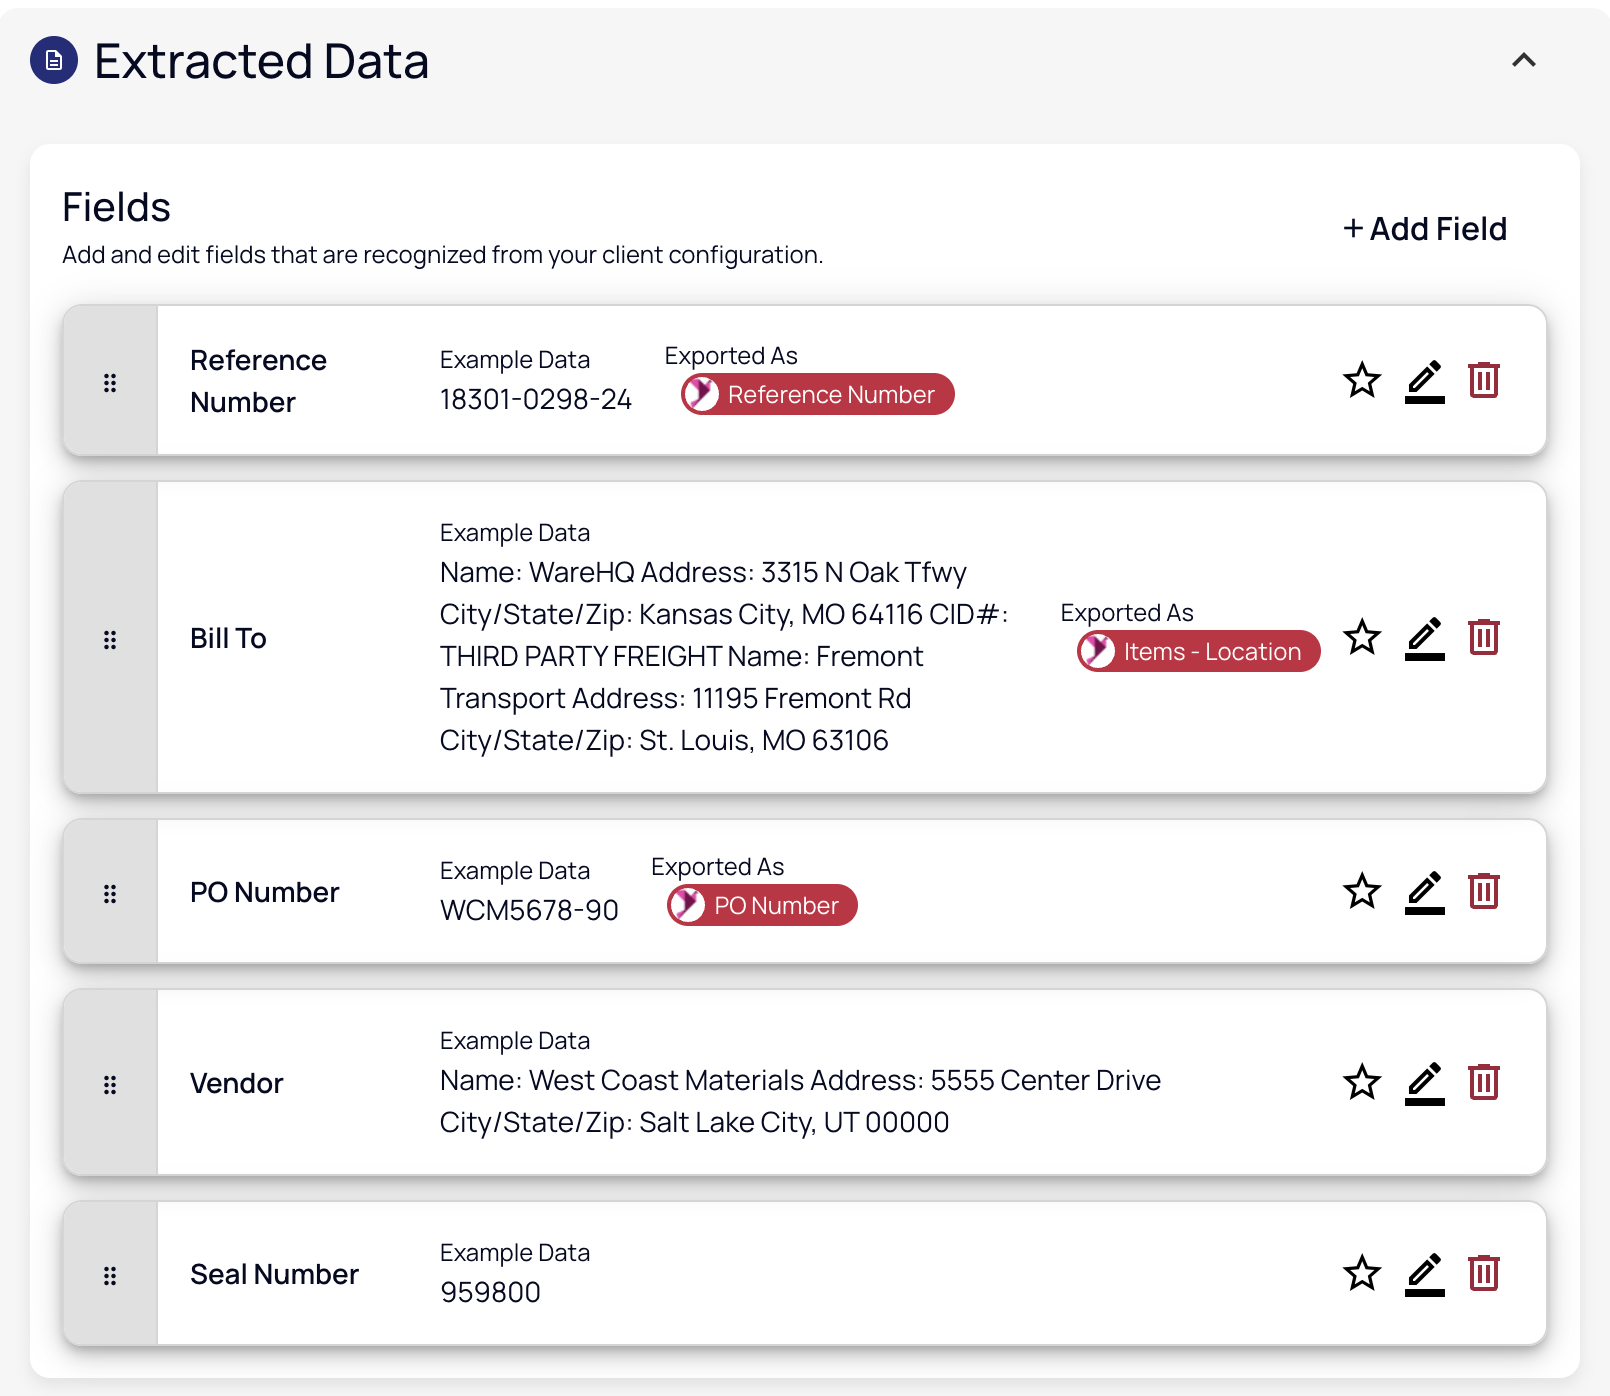Grab the Vendor drag handle
Image resolution: width=1610 pixels, height=1396 pixels.
(110, 1085)
